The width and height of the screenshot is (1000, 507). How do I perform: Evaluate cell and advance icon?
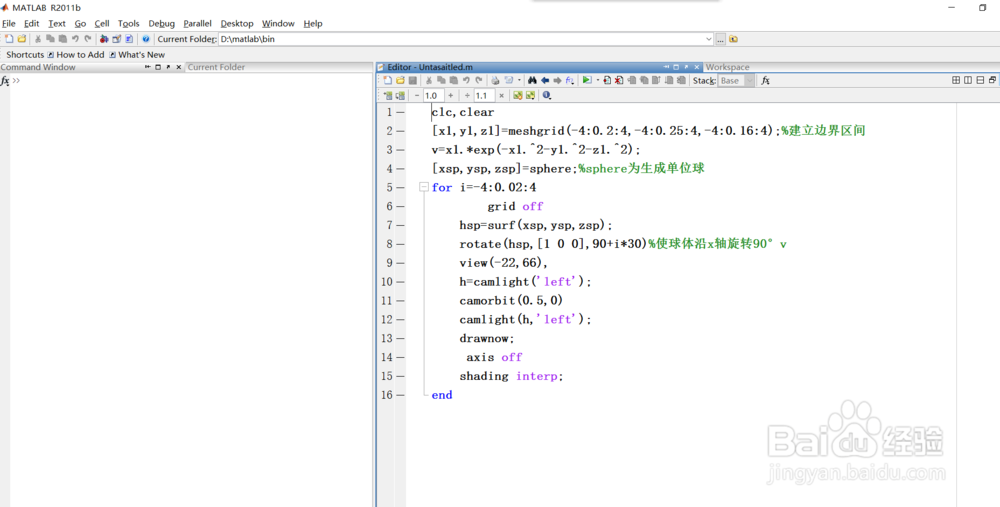coord(400,96)
